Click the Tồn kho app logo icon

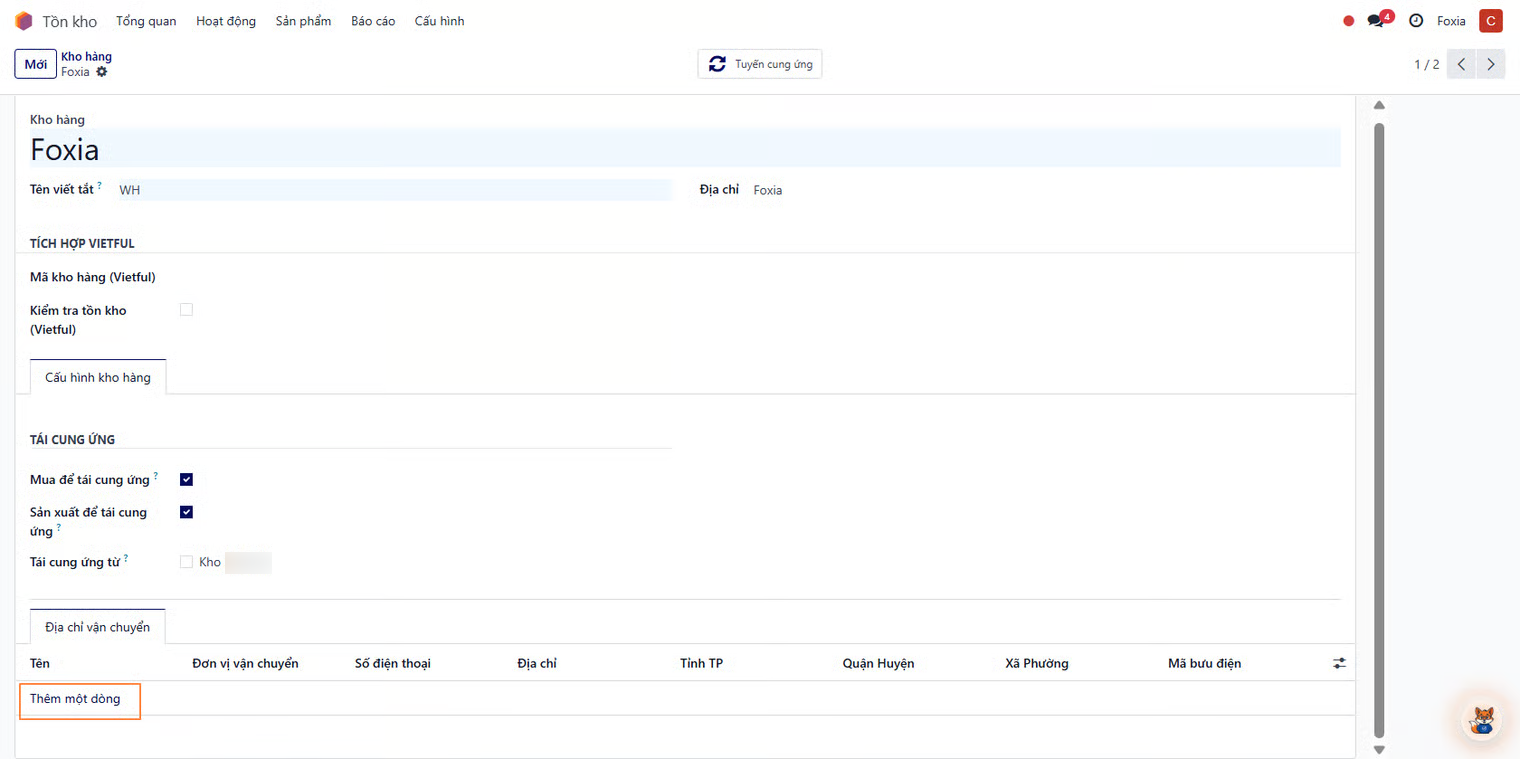(24, 21)
